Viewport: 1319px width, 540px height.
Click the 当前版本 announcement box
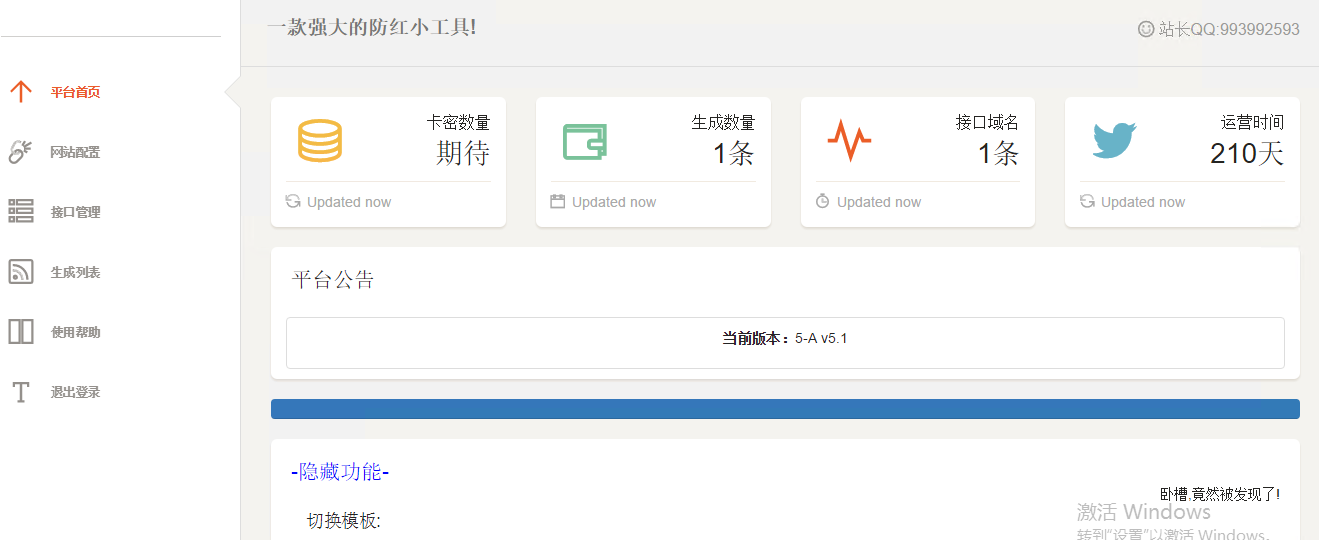click(x=785, y=343)
